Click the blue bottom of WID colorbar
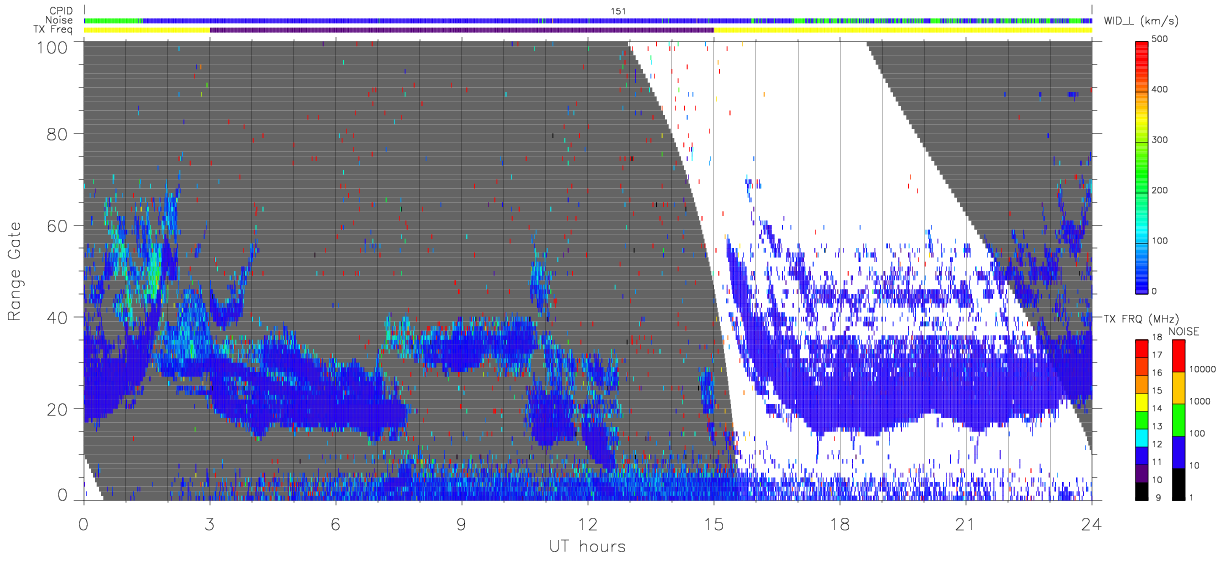The width and height of the screenshot is (1228, 567). (1142, 278)
